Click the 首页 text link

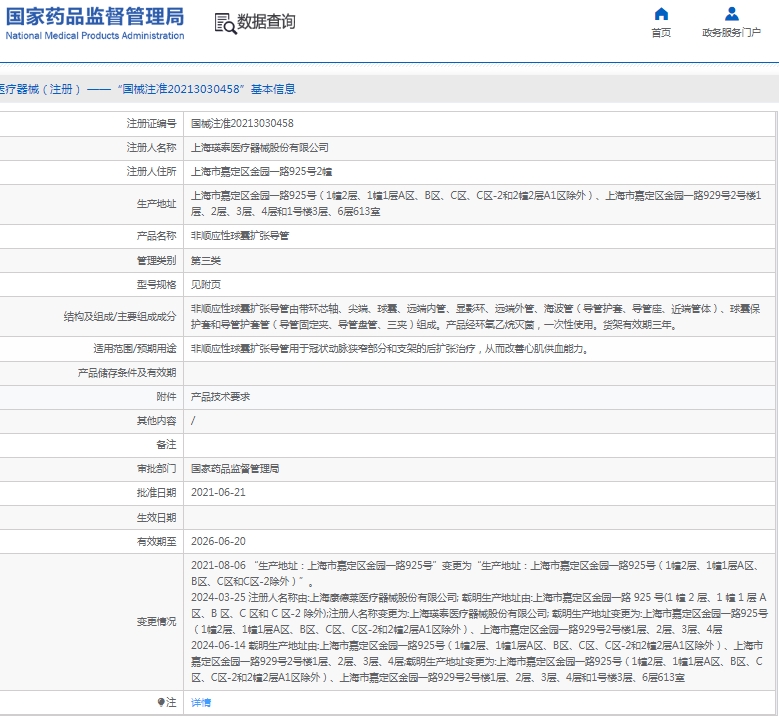pyautogui.click(x=661, y=33)
